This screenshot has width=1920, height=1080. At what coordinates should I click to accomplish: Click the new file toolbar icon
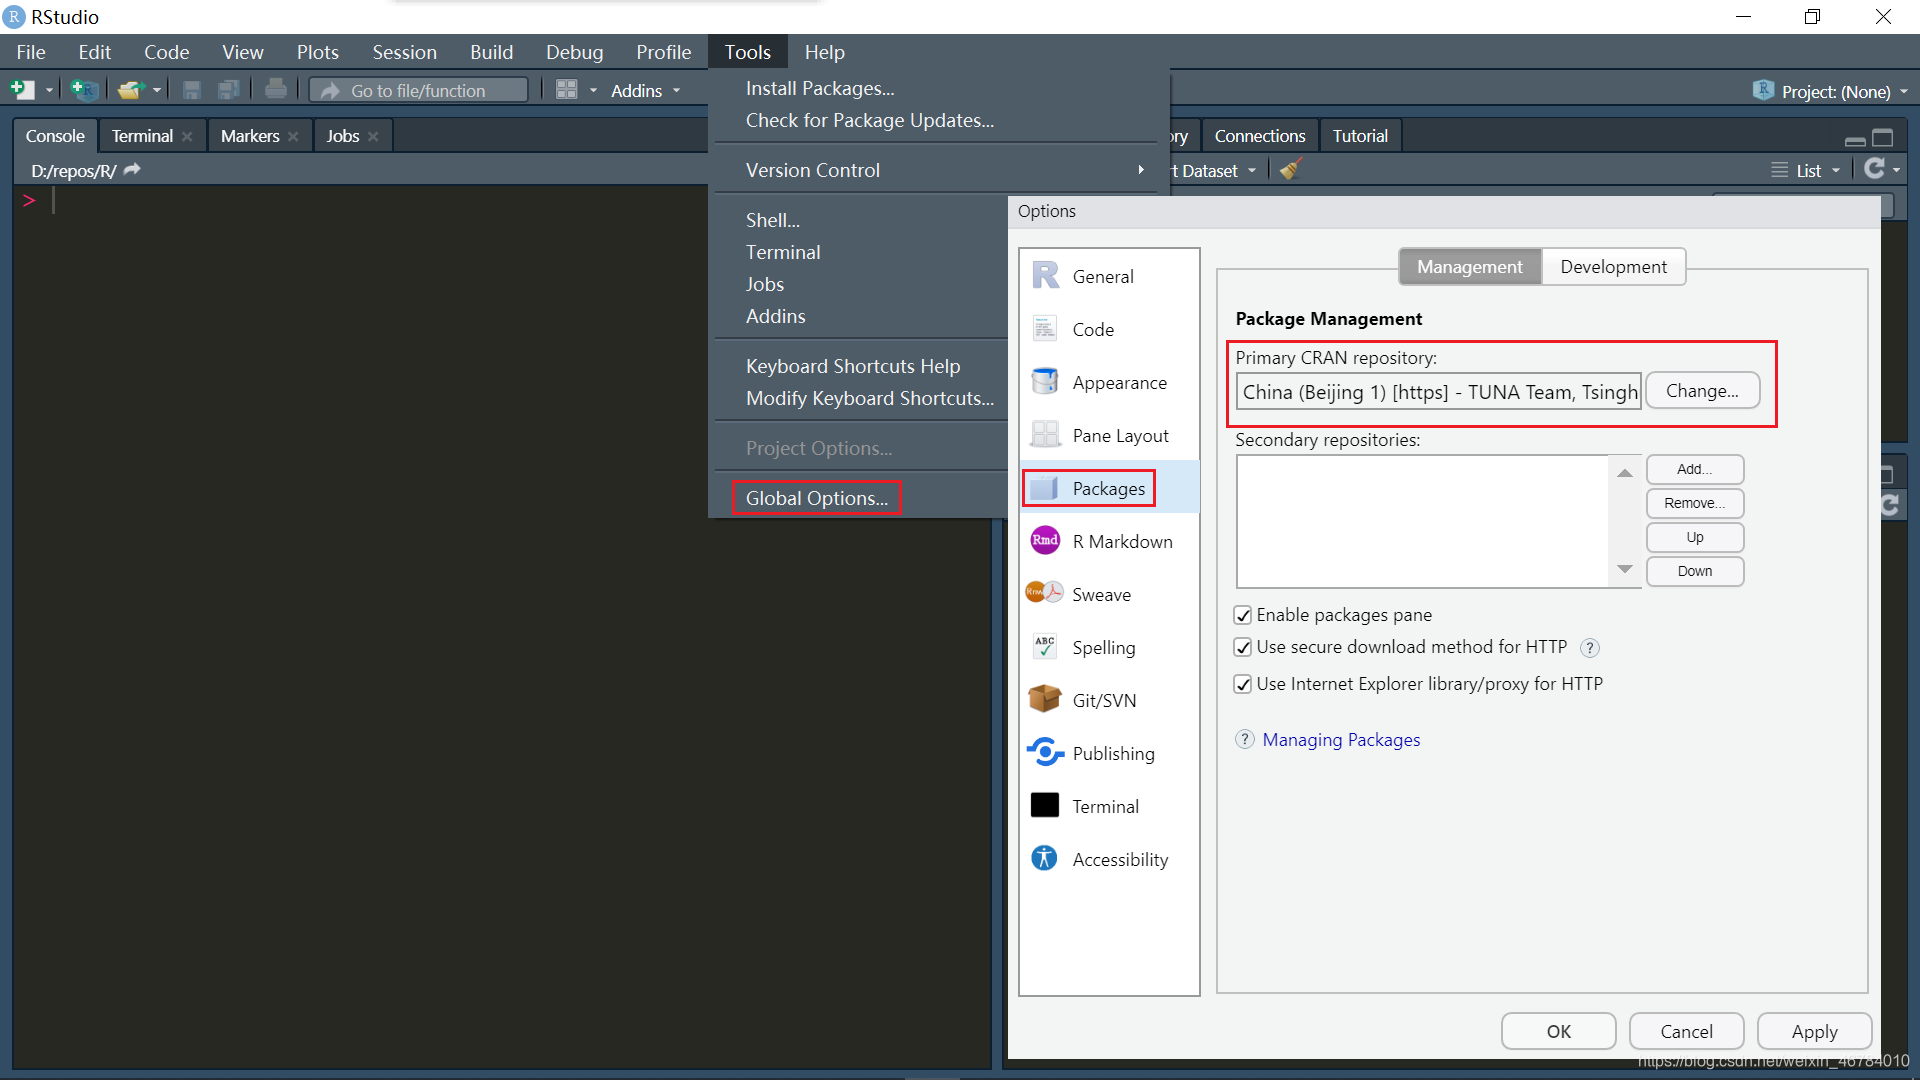coord(22,90)
